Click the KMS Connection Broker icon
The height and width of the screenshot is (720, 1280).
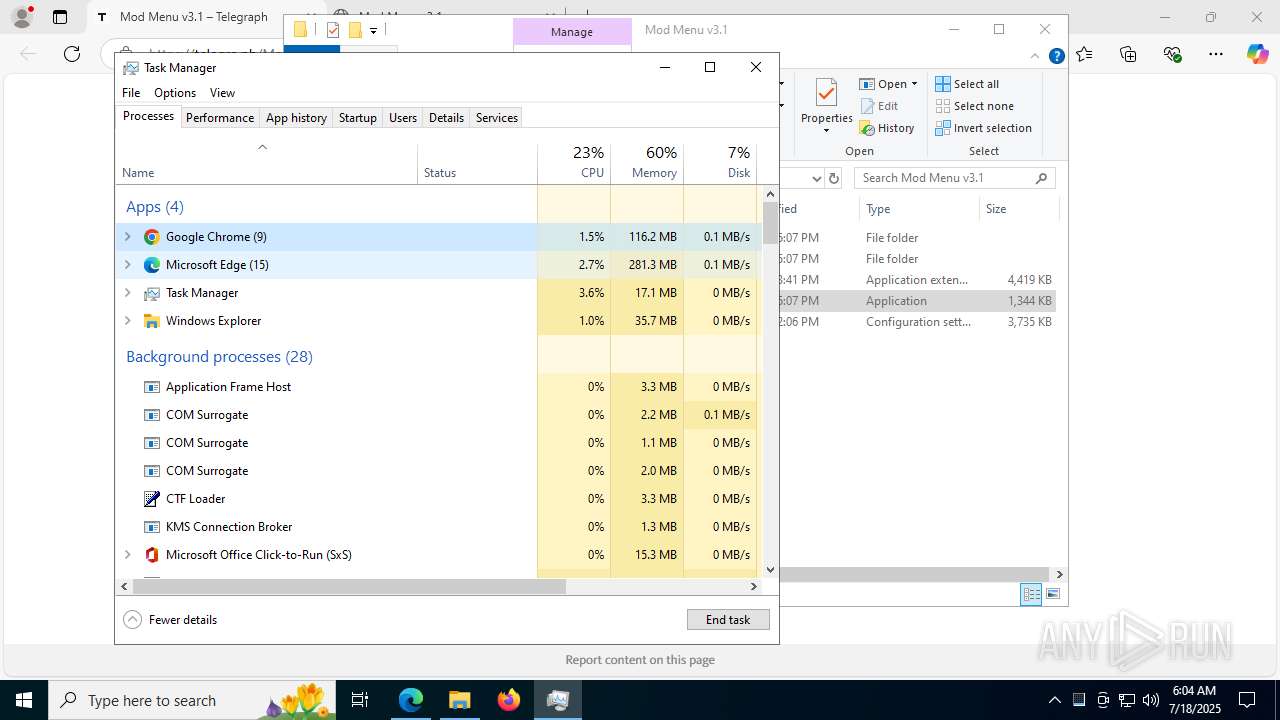pyautogui.click(x=152, y=527)
